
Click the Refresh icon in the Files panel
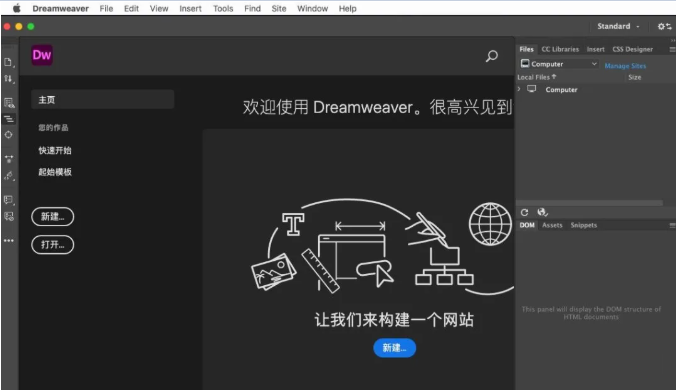[524, 212]
